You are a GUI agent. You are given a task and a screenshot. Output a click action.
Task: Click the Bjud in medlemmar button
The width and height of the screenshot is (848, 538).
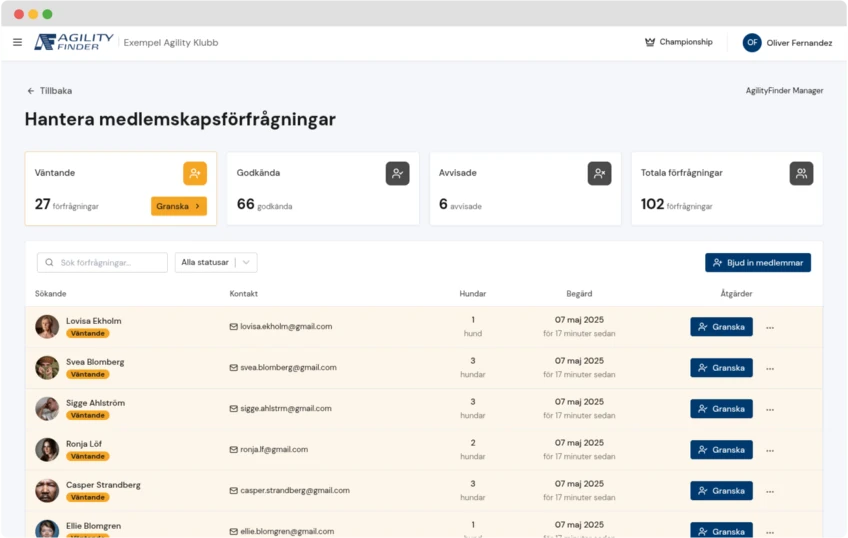757,262
